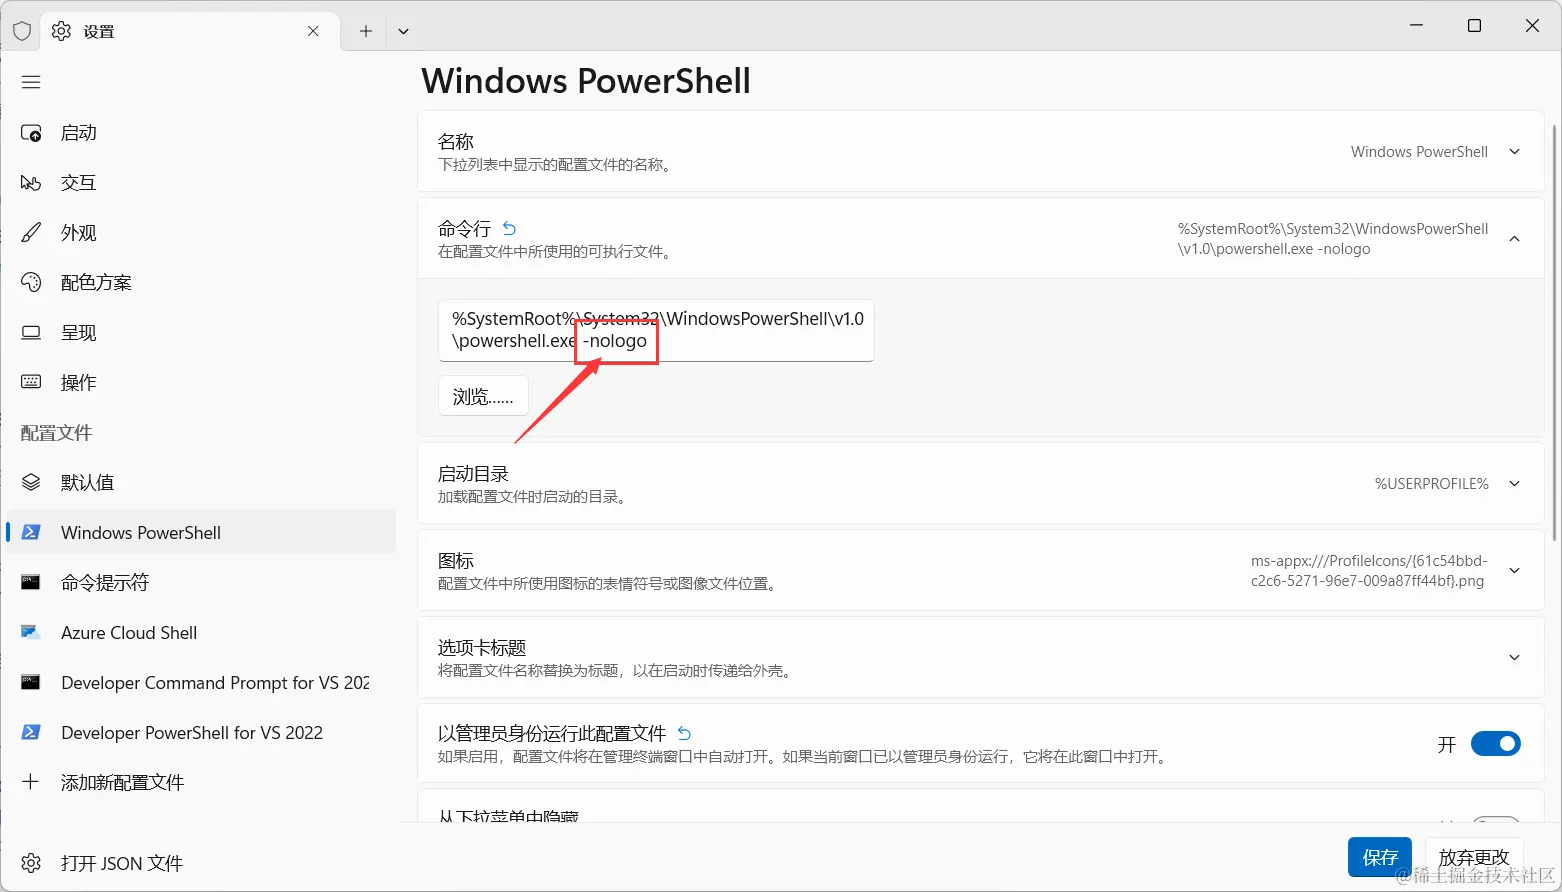Click the 启动 startup icon in the sidebar
The height and width of the screenshot is (892, 1562).
31,133
